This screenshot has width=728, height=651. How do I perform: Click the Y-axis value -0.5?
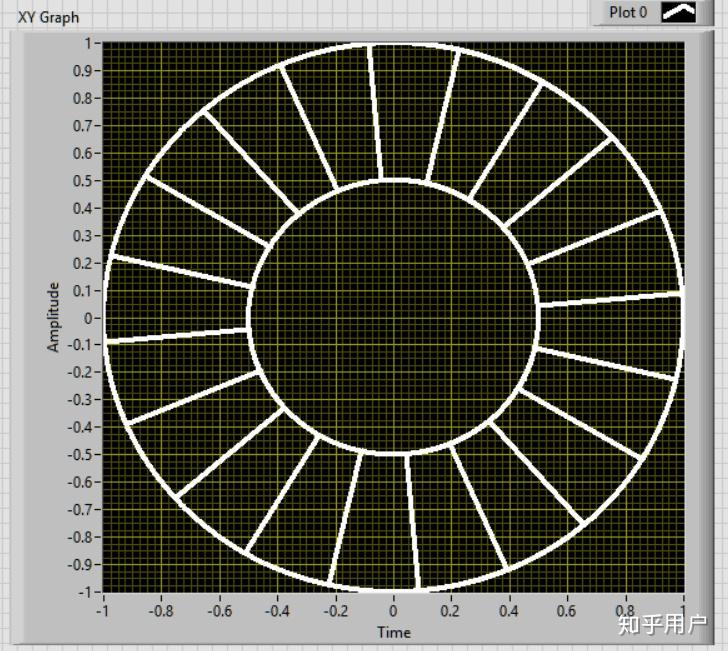pyautogui.click(x=79, y=455)
